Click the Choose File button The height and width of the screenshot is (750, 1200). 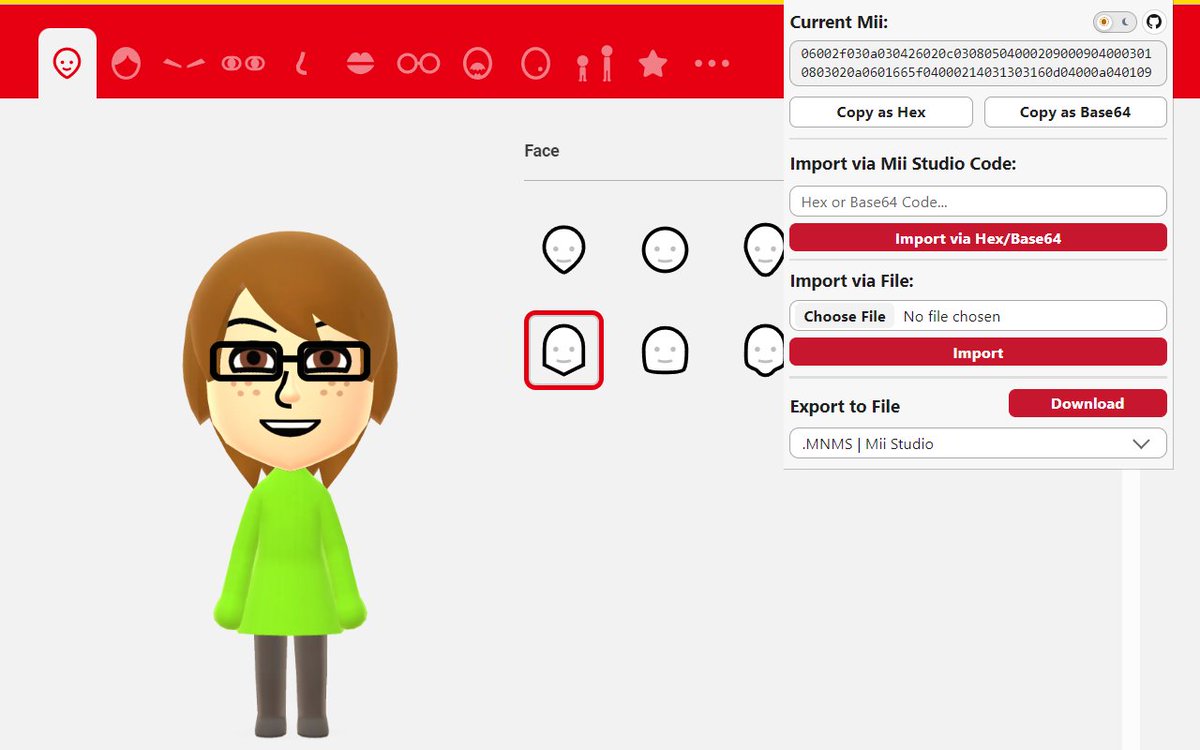(x=845, y=316)
